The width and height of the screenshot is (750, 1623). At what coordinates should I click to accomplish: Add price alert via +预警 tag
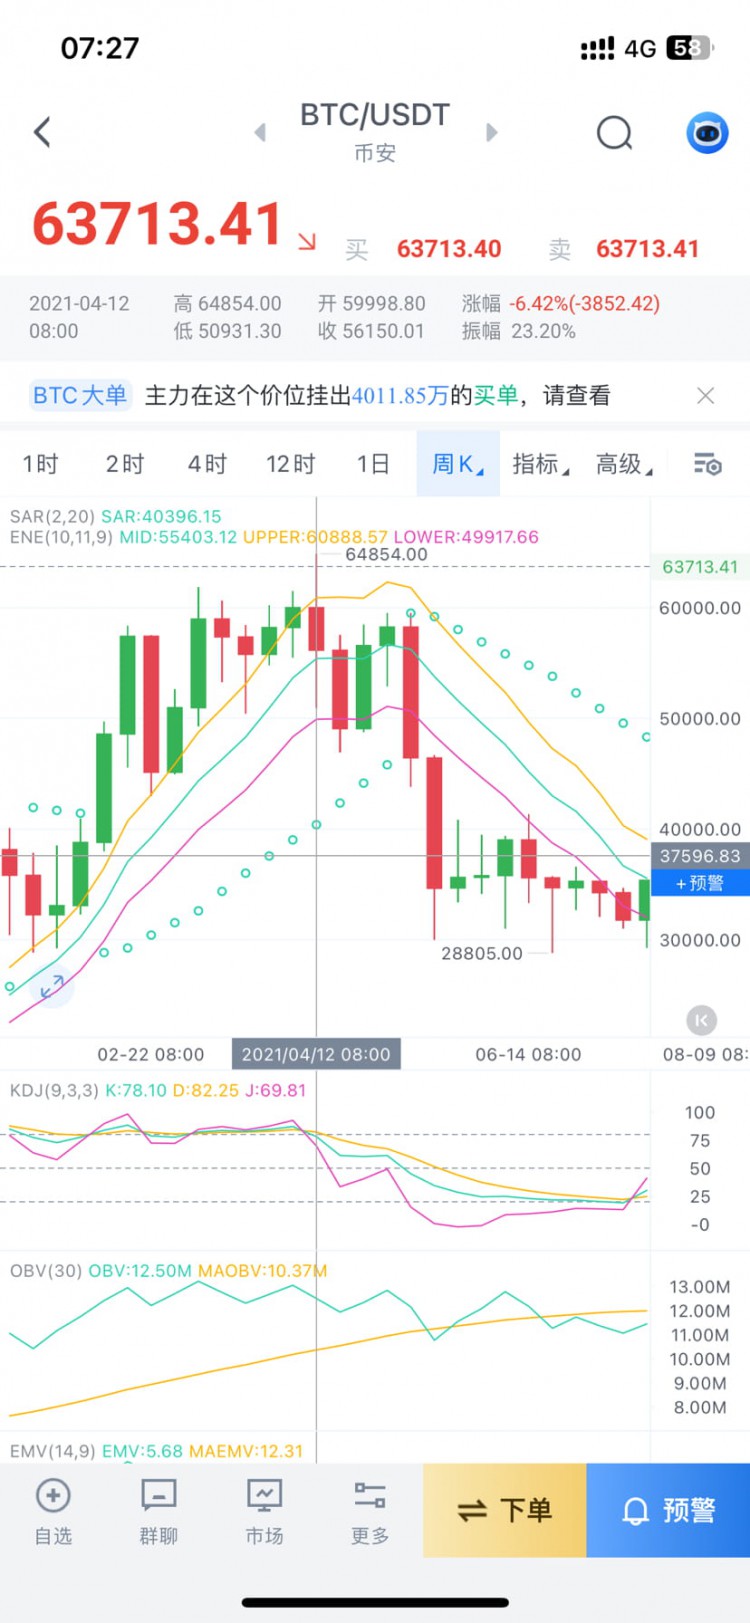point(700,883)
